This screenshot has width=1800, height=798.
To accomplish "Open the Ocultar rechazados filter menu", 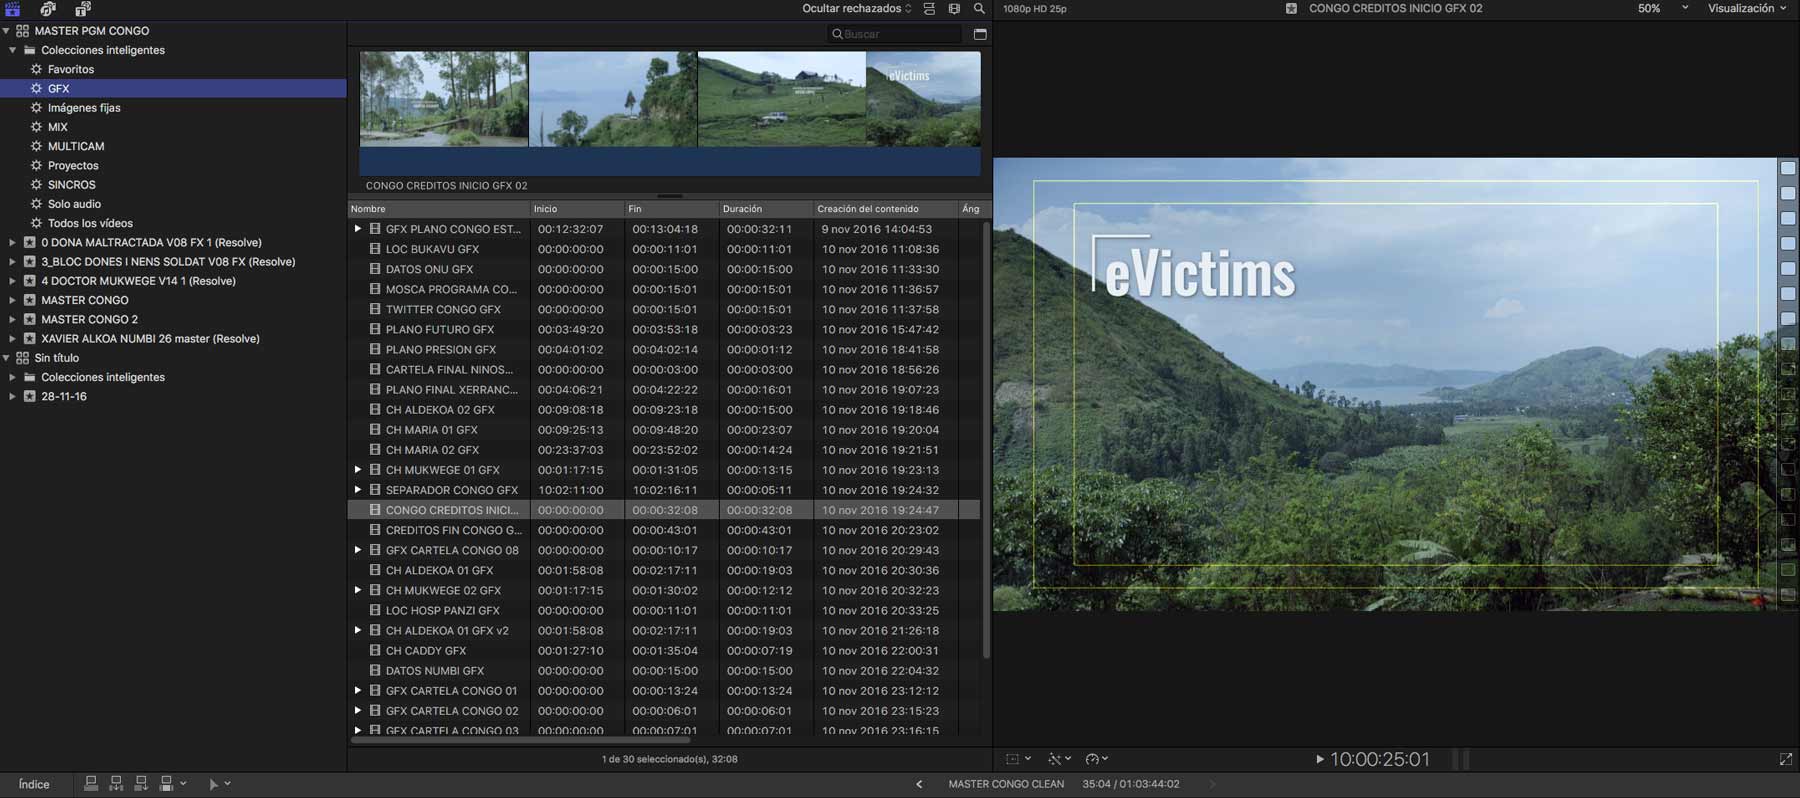I will point(857,9).
